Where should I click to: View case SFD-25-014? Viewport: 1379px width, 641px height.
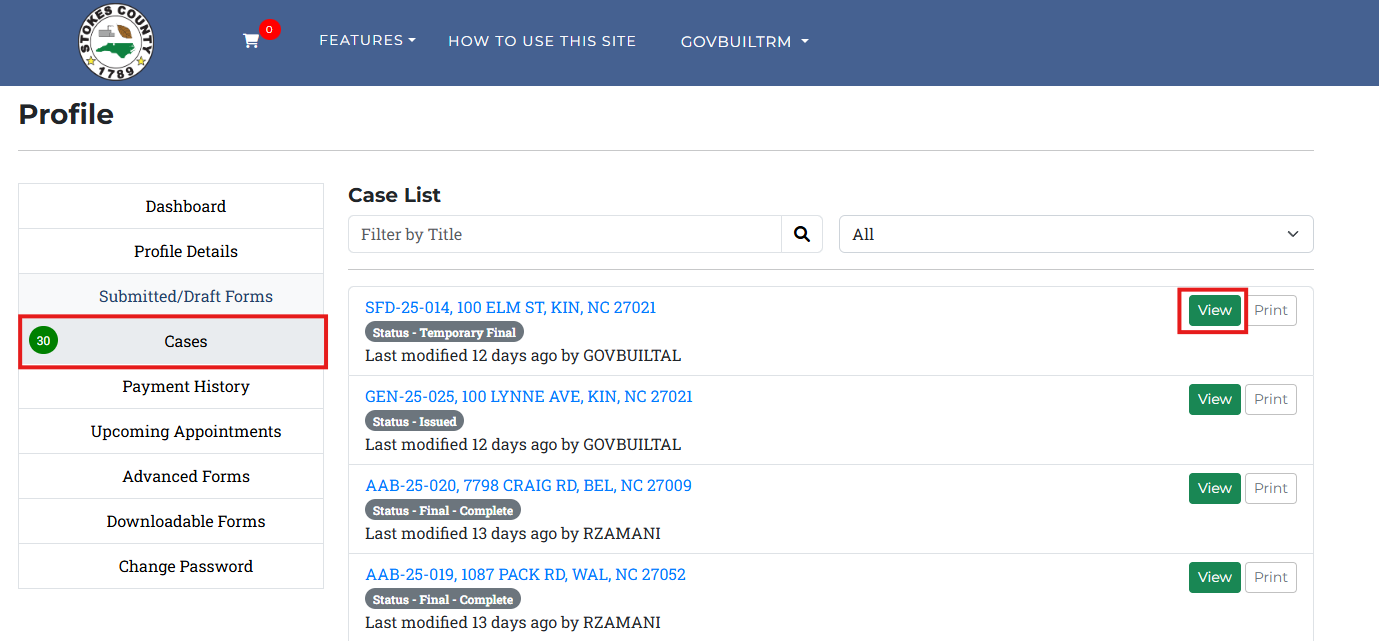click(x=1215, y=310)
